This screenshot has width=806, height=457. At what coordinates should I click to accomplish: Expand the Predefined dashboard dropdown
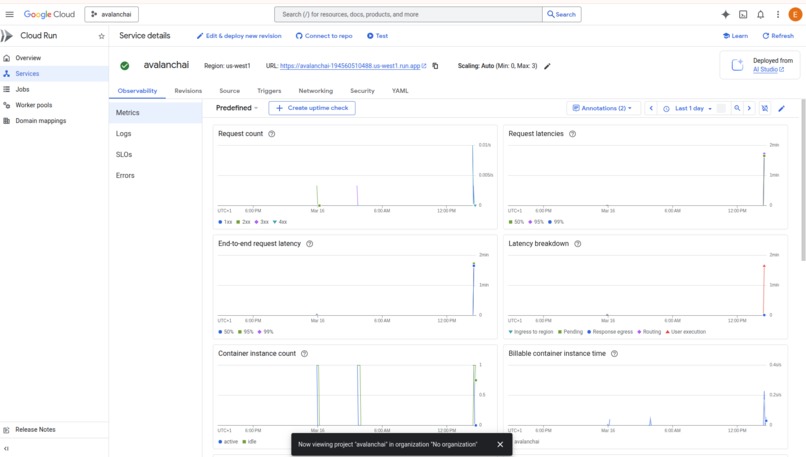pyautogui.click(x=237, y=108)
